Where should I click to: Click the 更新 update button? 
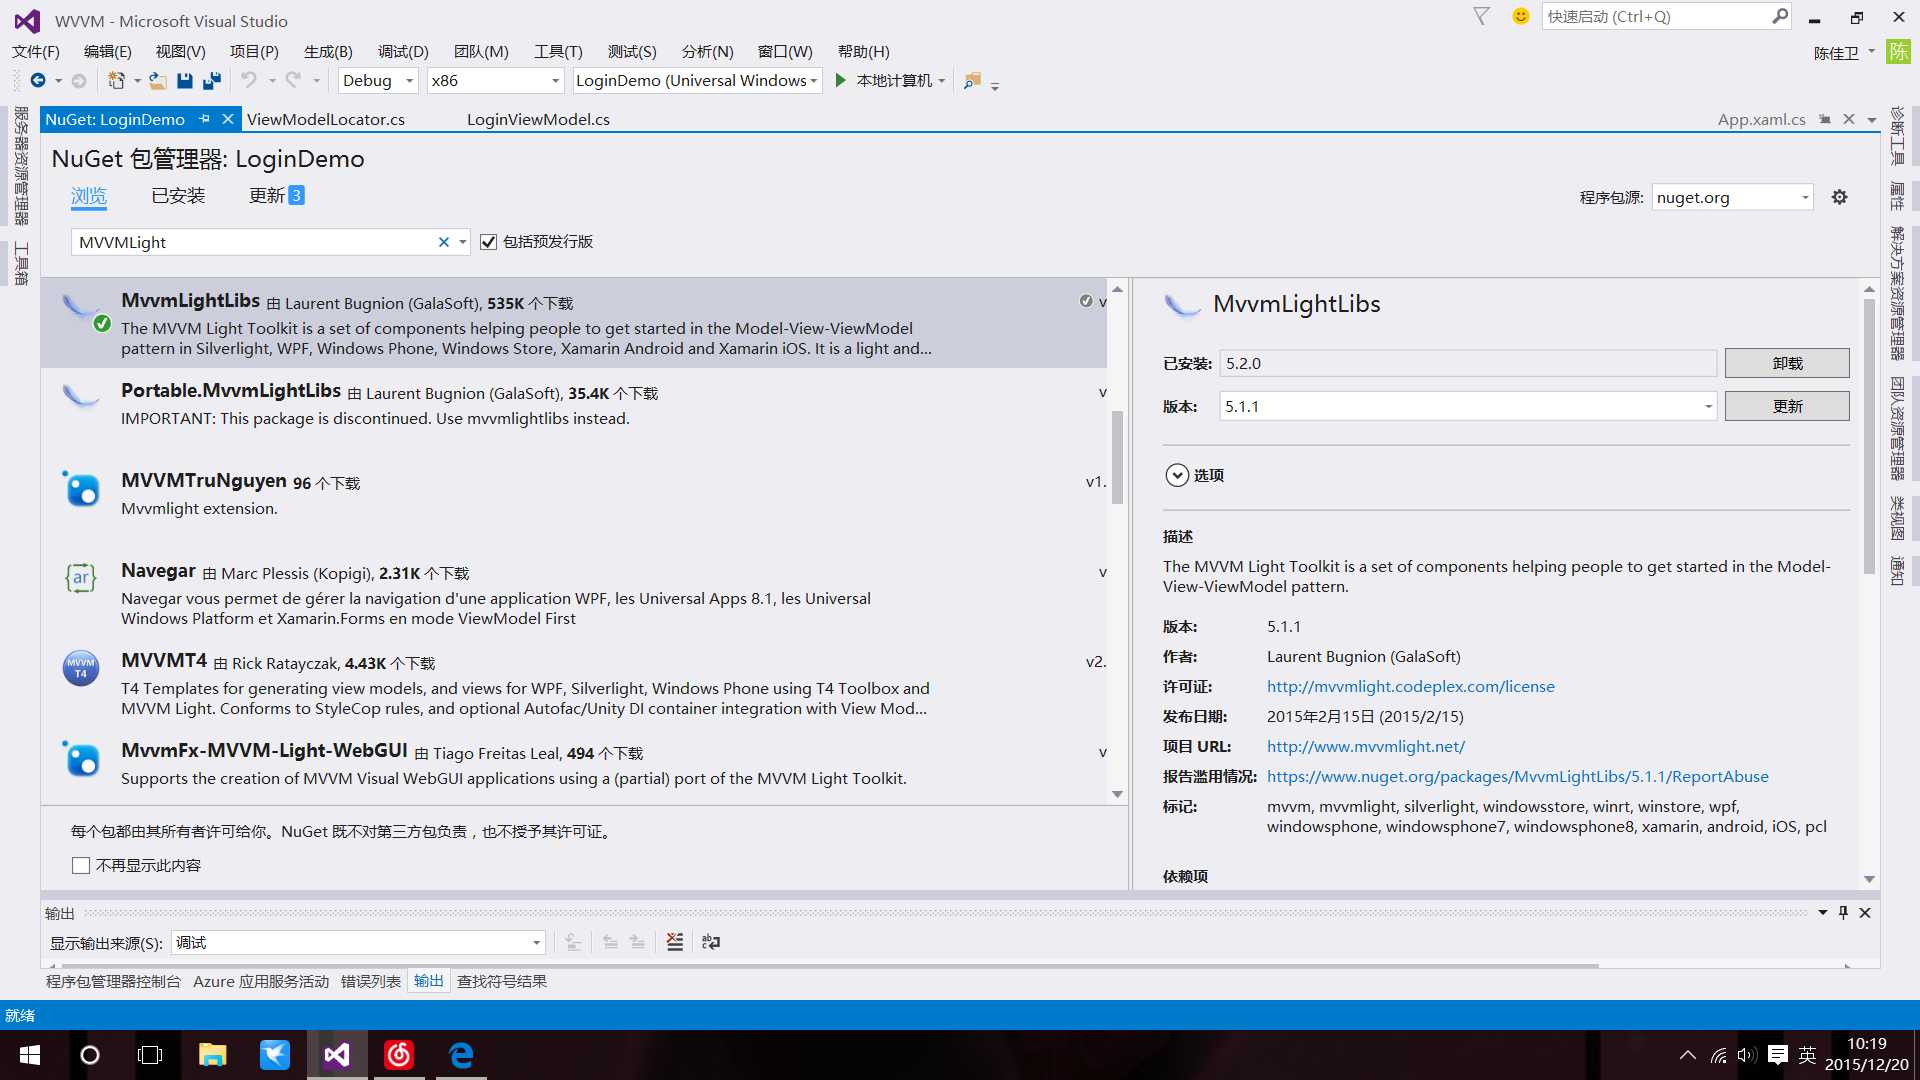coord(1787,406)
